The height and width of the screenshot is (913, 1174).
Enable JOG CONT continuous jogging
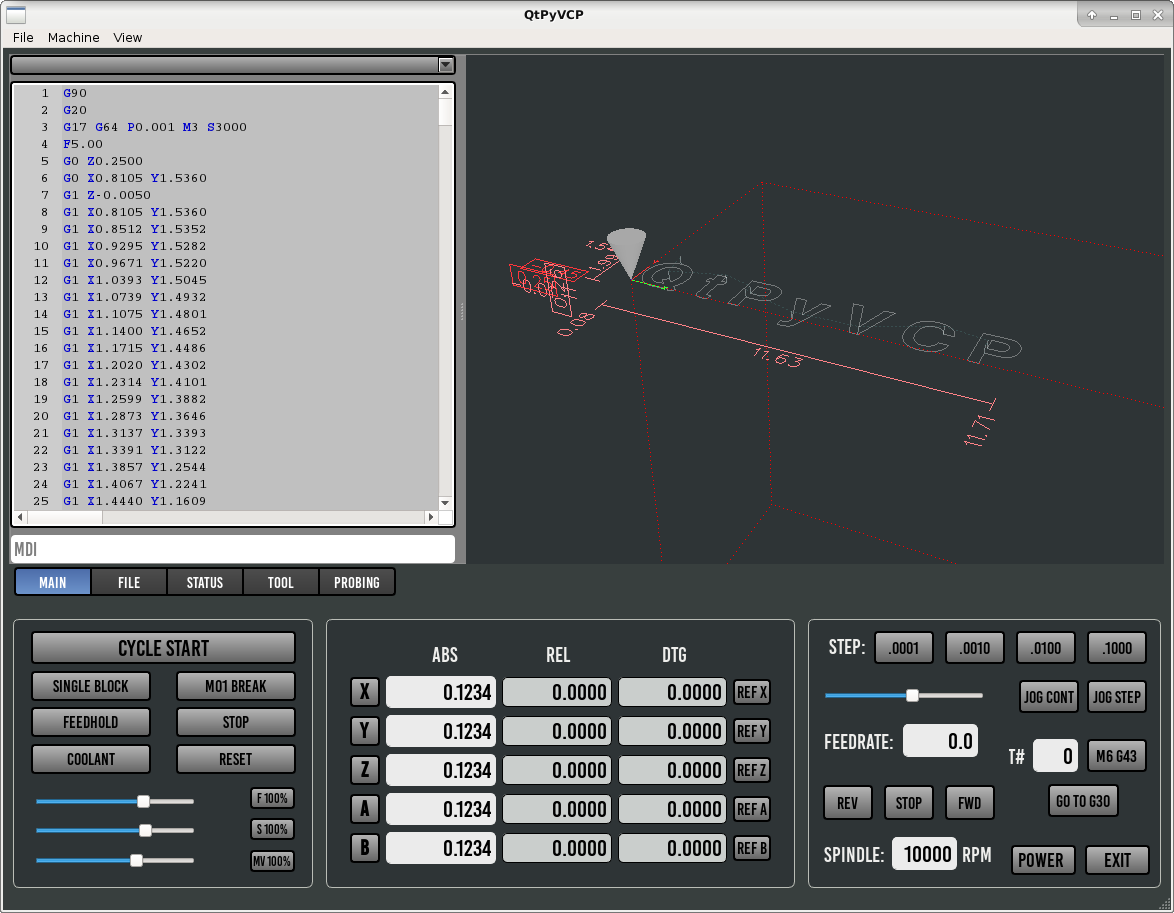(x=1049, y=697)
